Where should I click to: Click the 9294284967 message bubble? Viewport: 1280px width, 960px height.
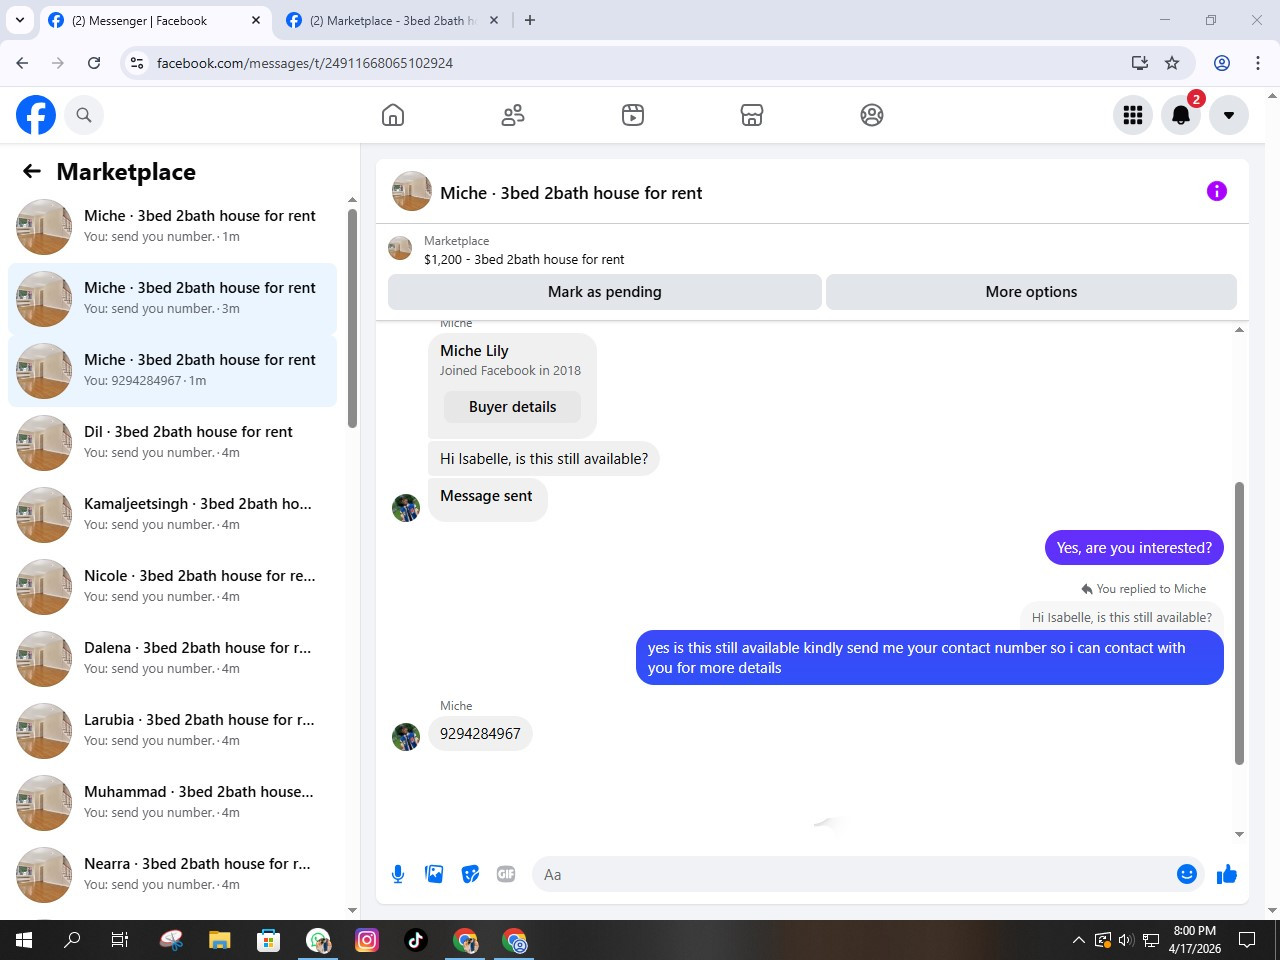480,734
